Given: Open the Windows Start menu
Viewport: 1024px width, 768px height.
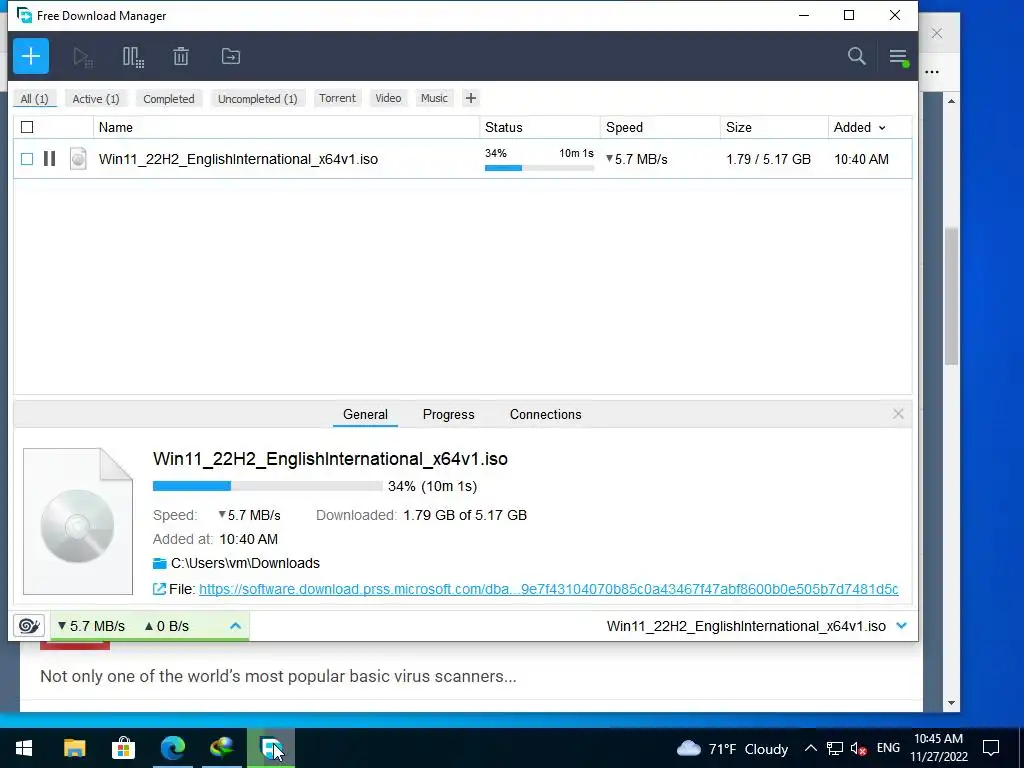Looking at the screenshot, I should coord(24,748).
